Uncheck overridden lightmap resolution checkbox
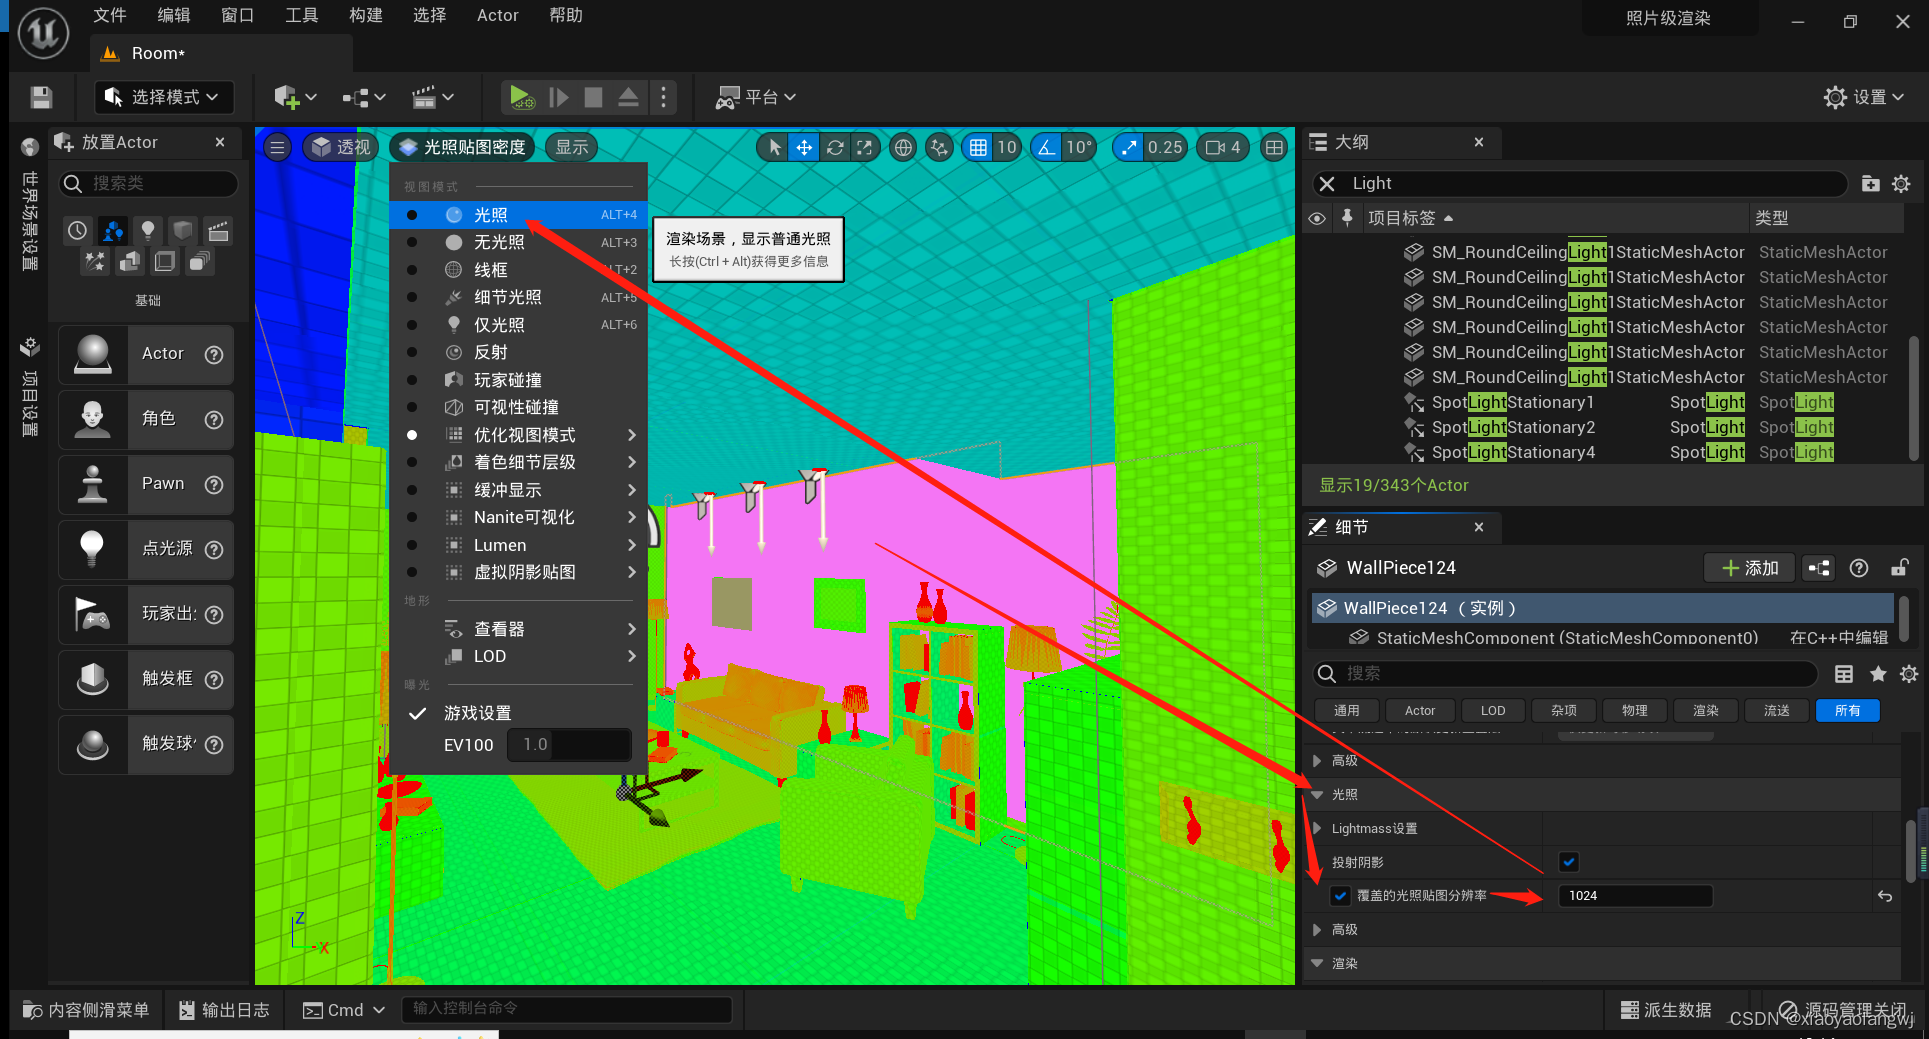 [1340, 896]
